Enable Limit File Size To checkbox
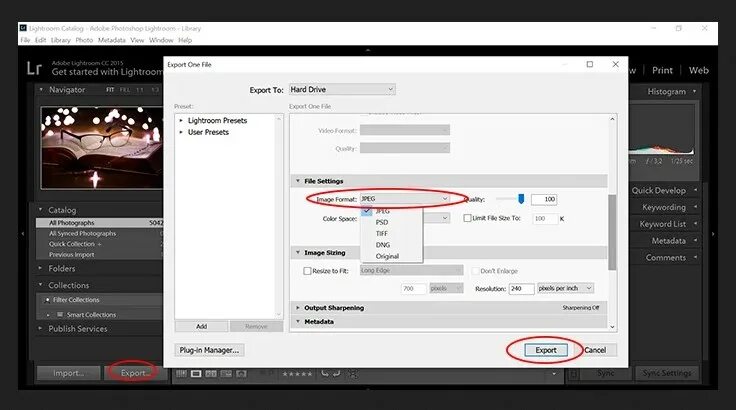This screenshot has width=736, height=410. 468,218
